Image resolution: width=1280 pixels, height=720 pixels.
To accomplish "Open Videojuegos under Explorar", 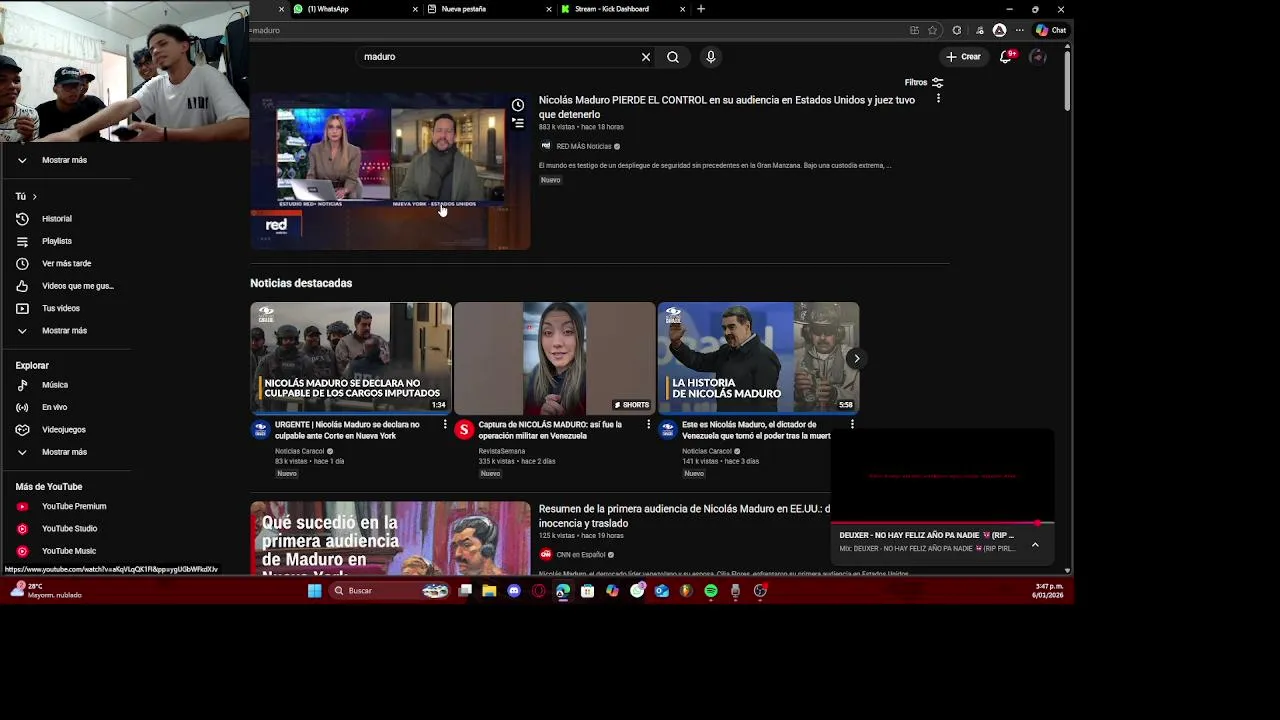I will click(x=65, y=430).
